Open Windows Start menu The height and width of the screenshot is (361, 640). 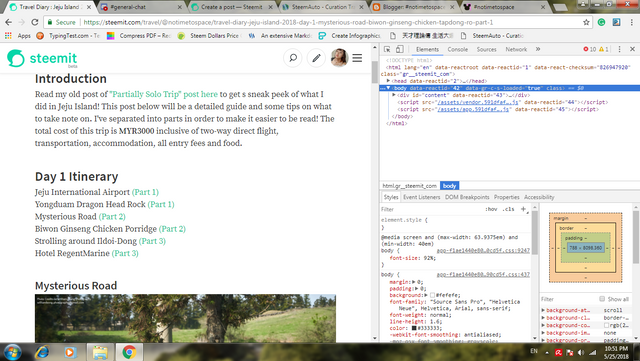point(12,352)
